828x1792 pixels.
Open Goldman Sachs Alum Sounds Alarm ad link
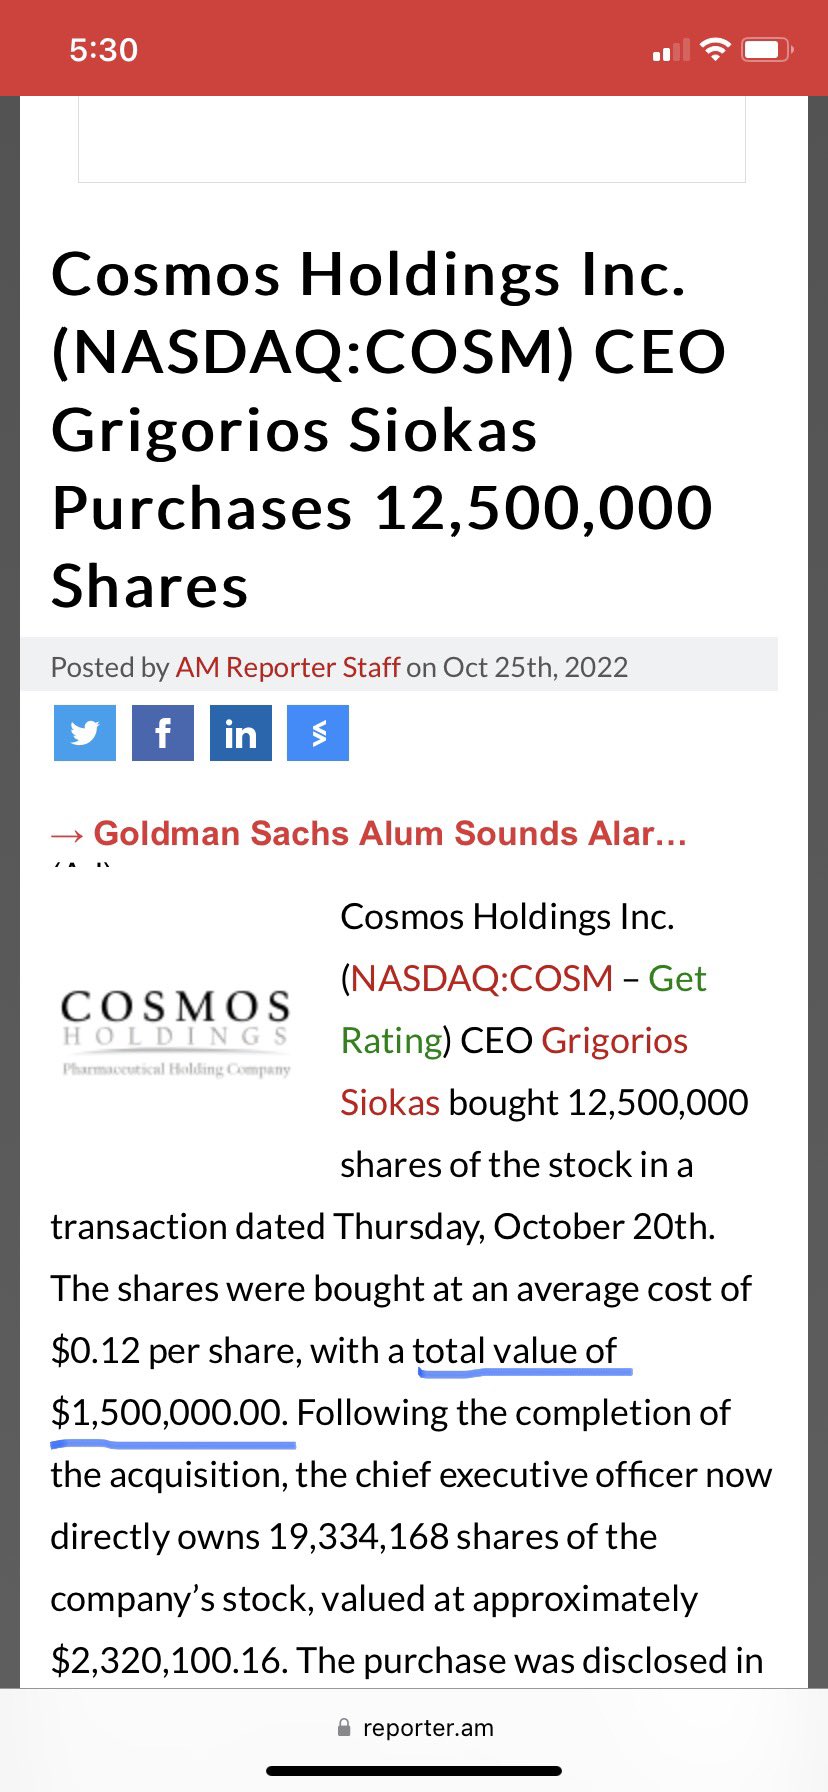pyautogui.click(x=369, y=833)
